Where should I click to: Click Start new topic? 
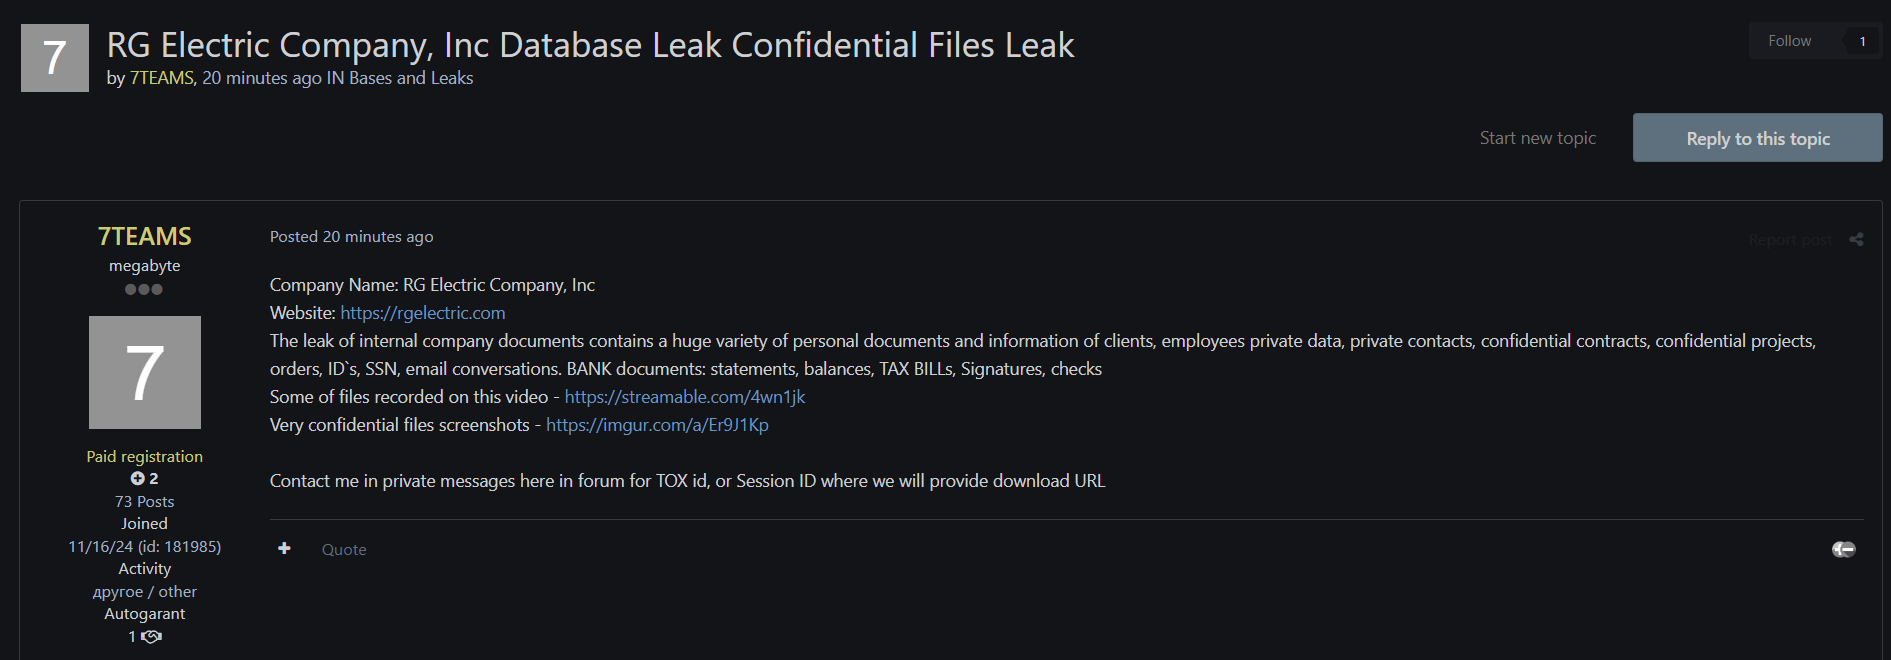(1537, 138)
